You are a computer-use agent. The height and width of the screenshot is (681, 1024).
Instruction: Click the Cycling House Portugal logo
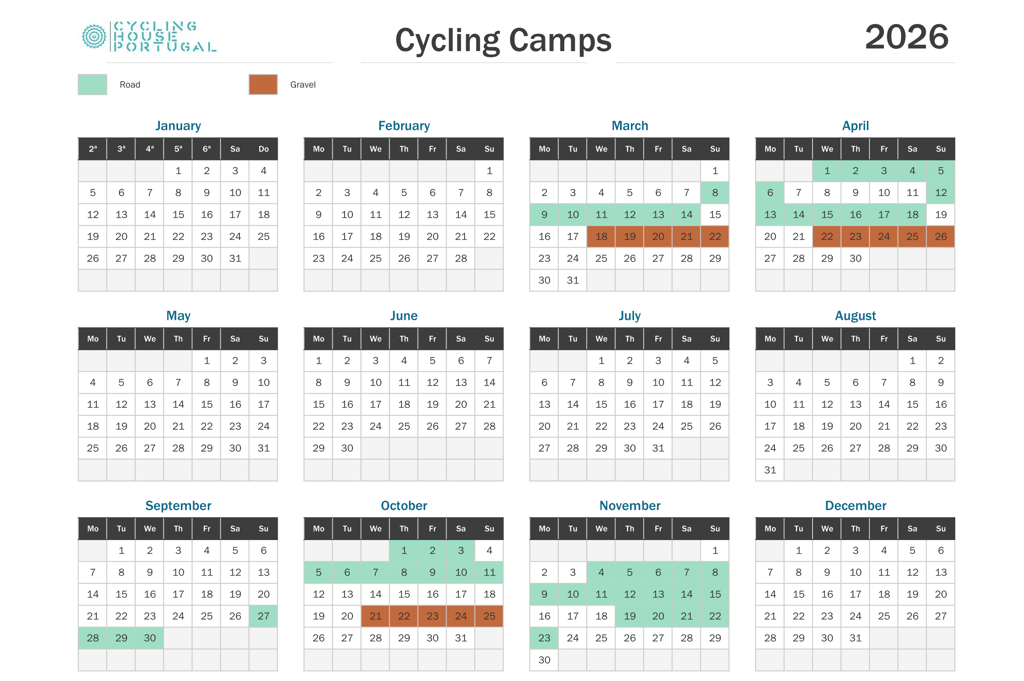pyautogui.click(x=149, y=37)
